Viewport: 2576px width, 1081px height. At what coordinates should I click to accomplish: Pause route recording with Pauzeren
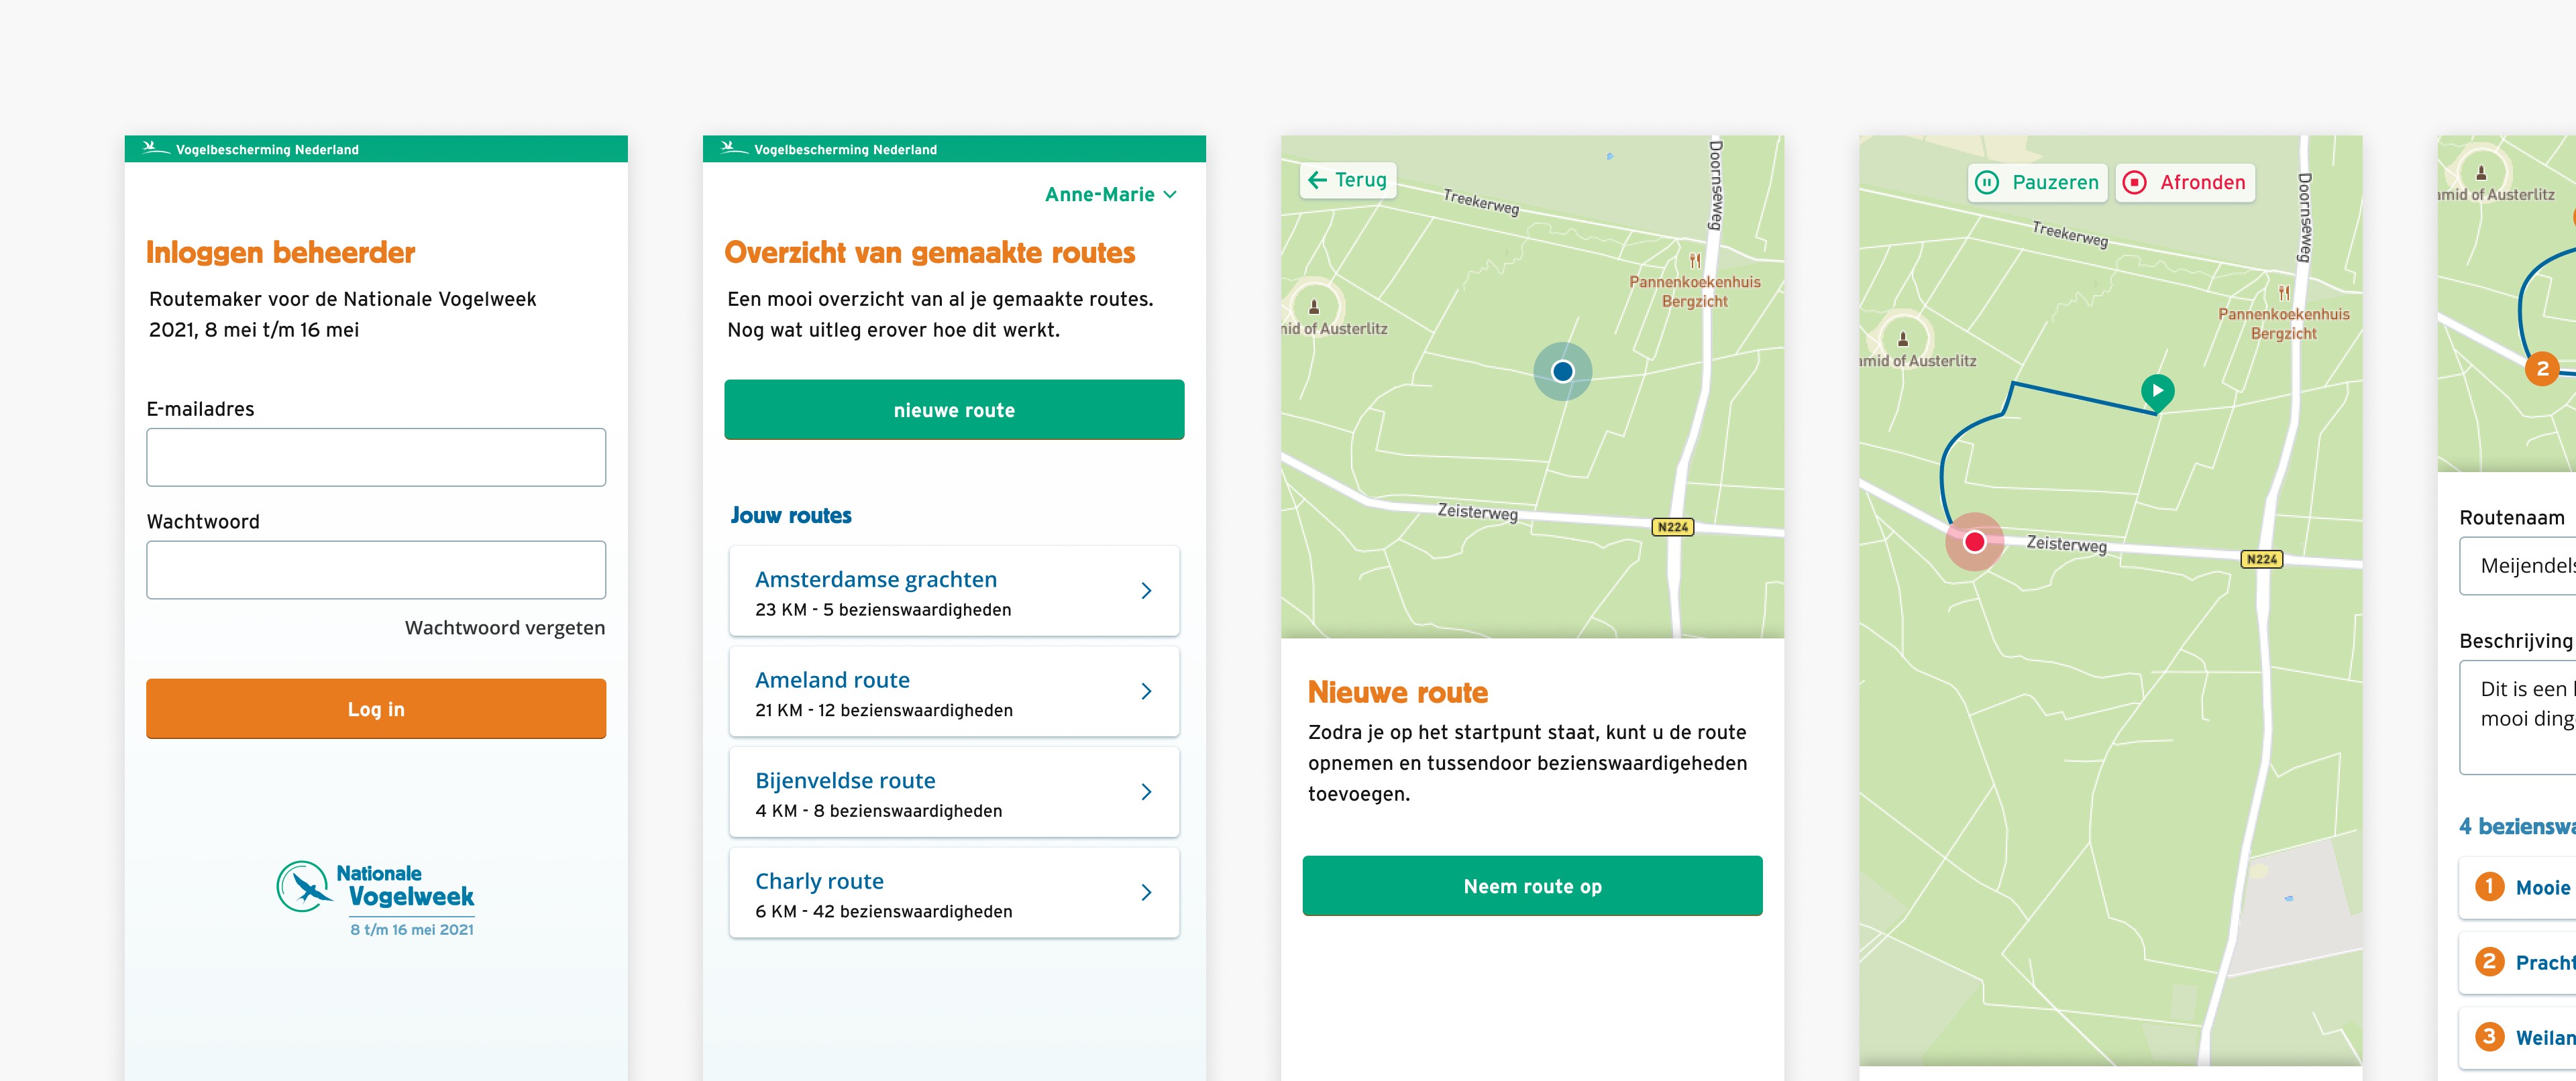coord(2038,182)
